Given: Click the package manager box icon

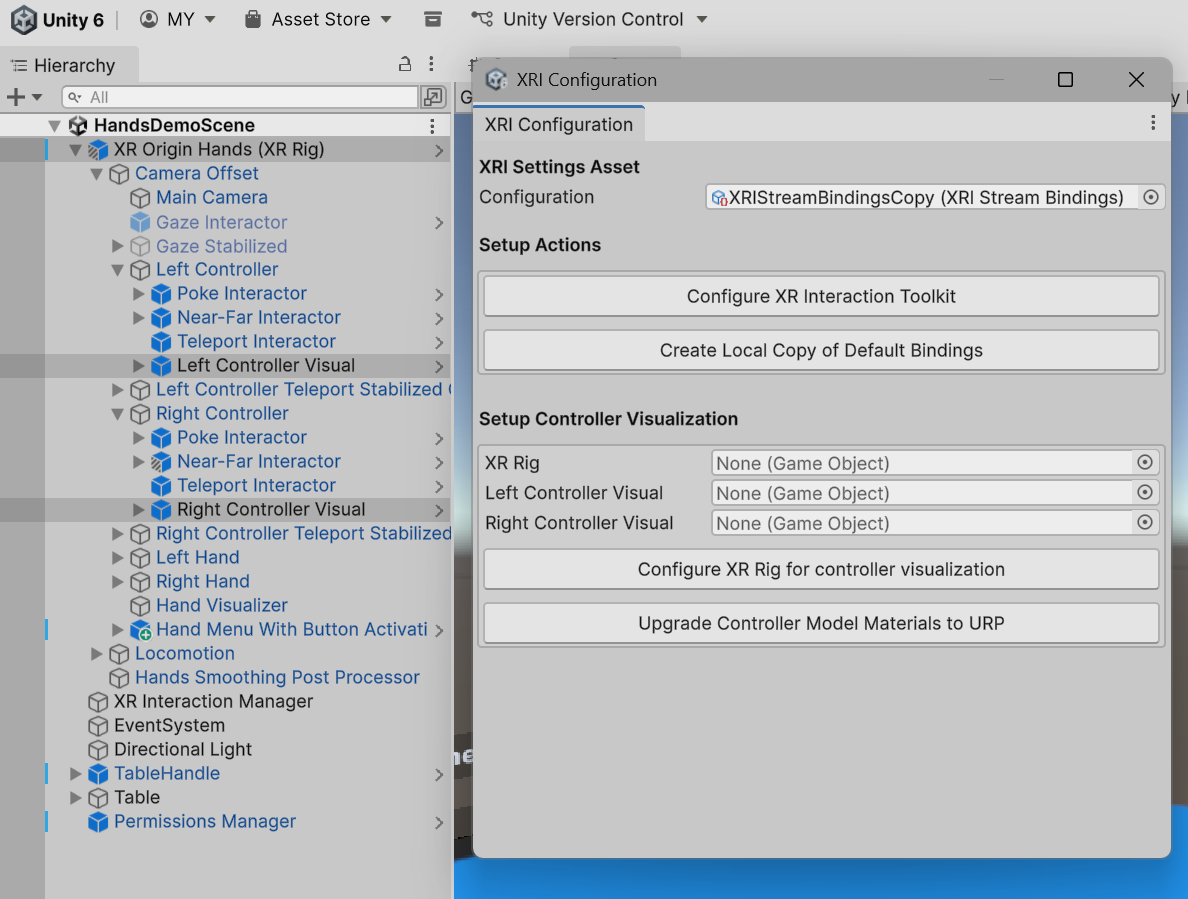Looking at the screenshot, I should 433,20.
